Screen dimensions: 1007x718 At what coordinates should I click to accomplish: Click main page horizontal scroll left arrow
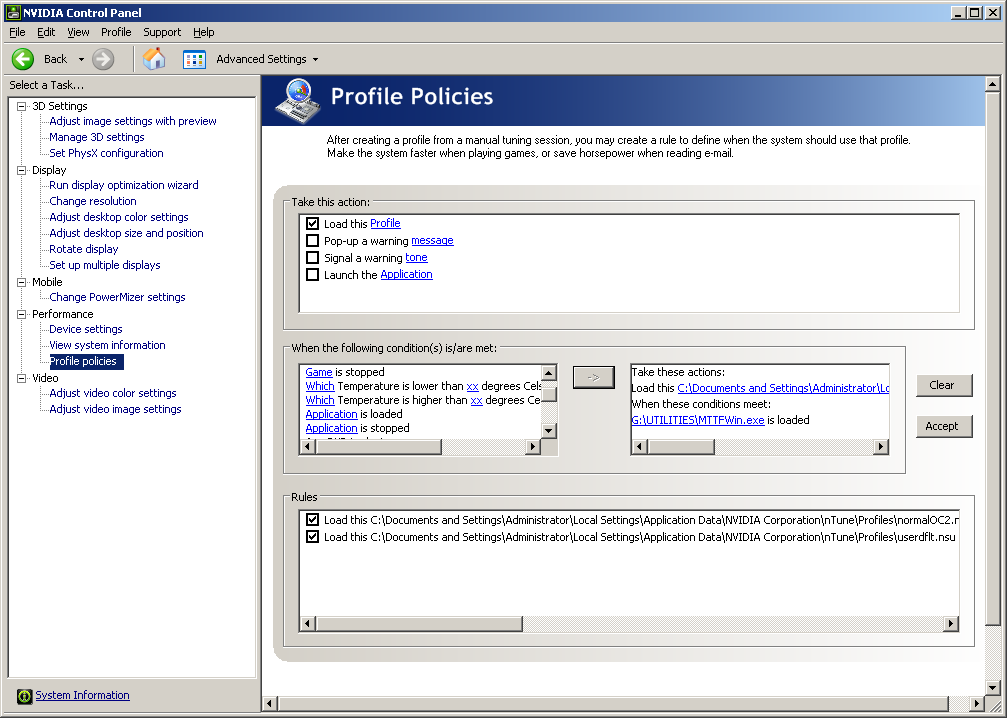click(270, 704)
